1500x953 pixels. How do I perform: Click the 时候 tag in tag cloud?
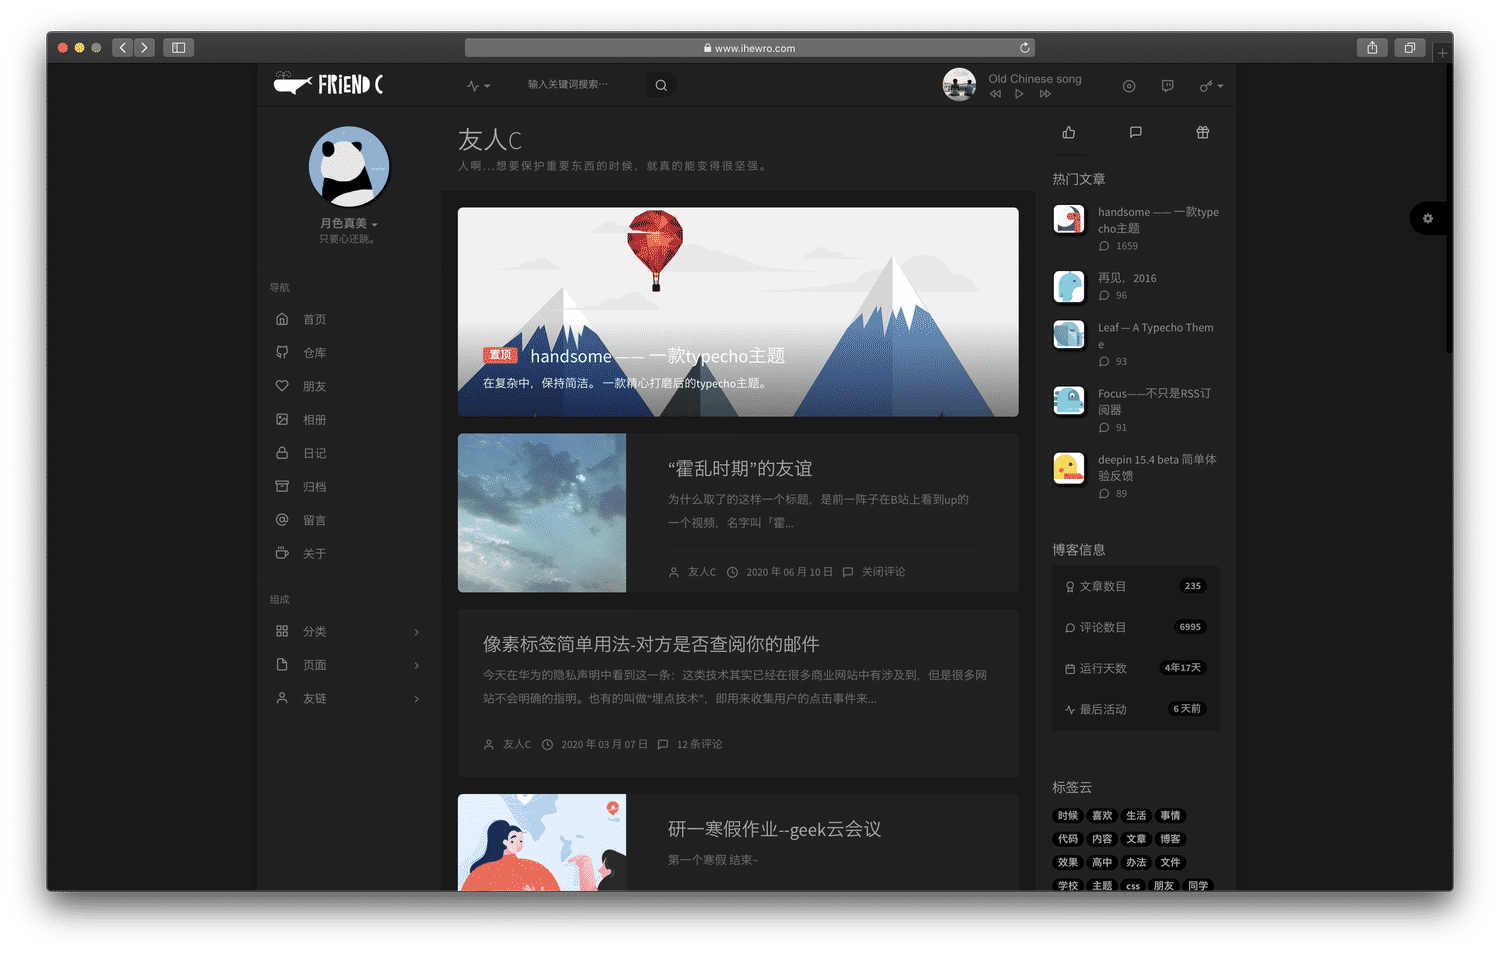(1068, 816)
